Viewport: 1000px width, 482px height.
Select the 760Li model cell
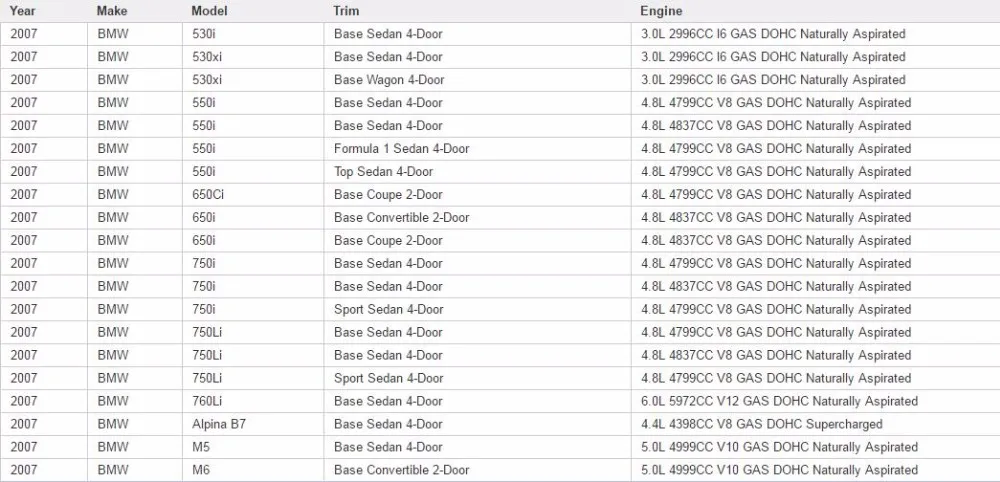253,401
